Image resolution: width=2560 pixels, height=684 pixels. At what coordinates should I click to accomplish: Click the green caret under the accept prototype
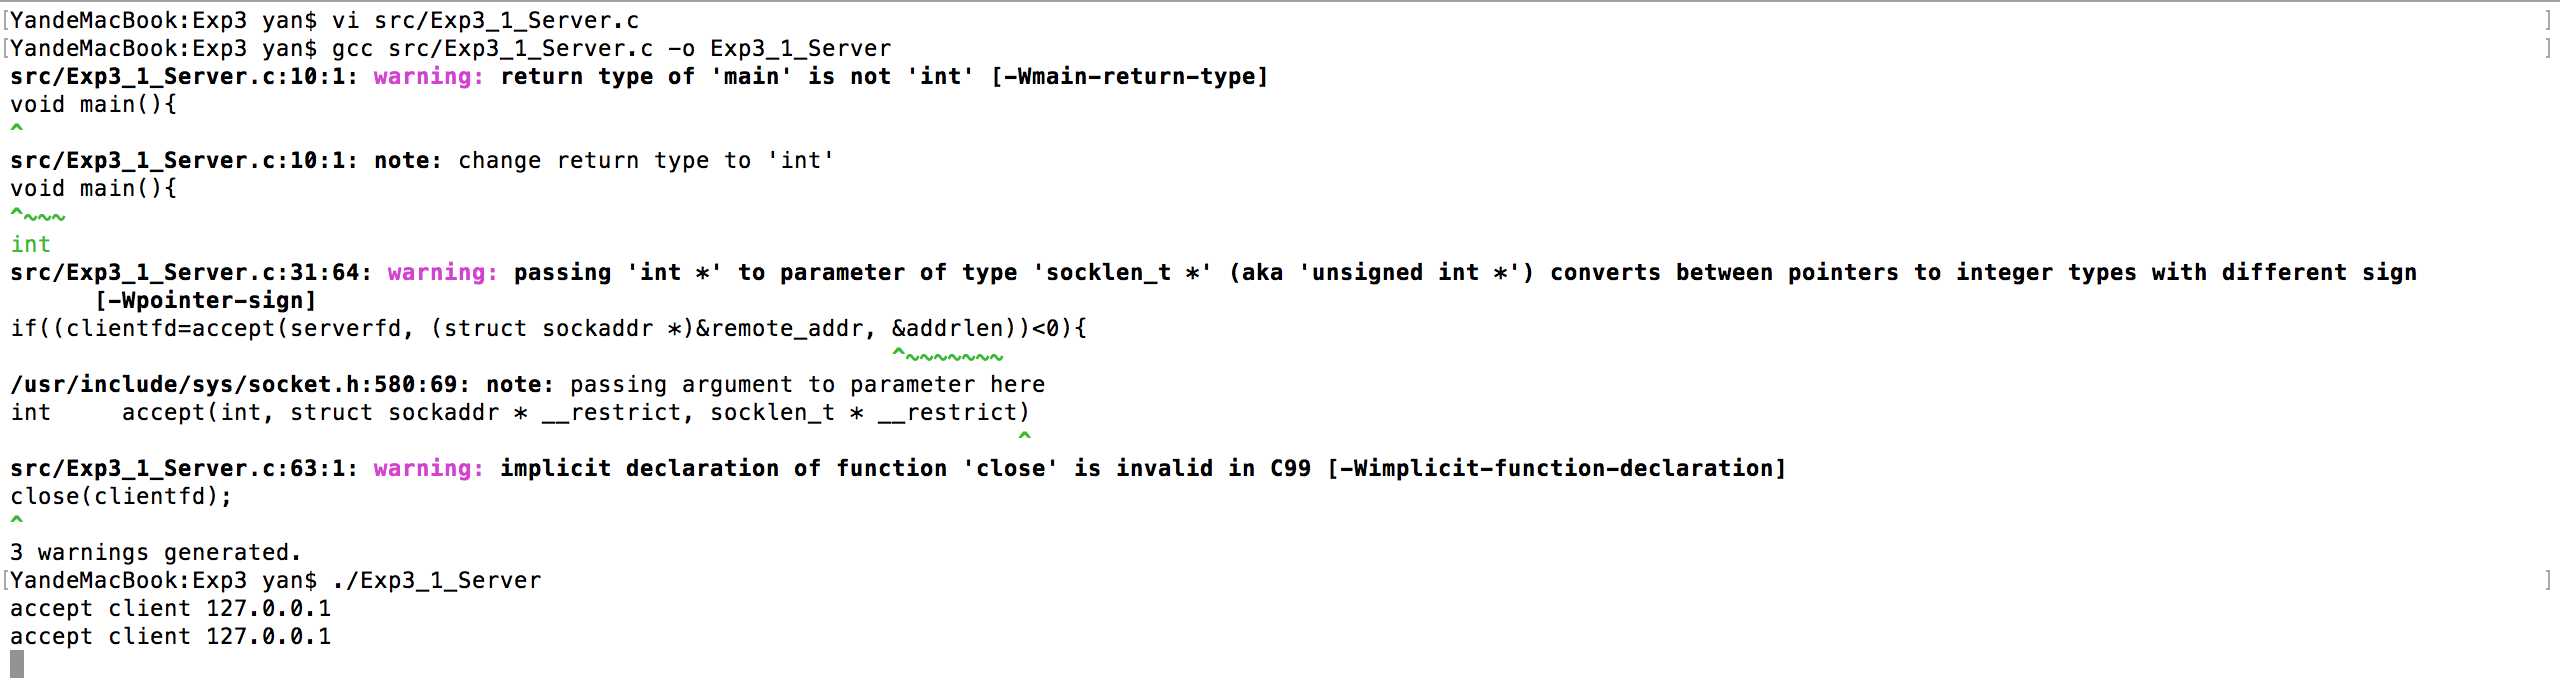[x=1024, y=437]
